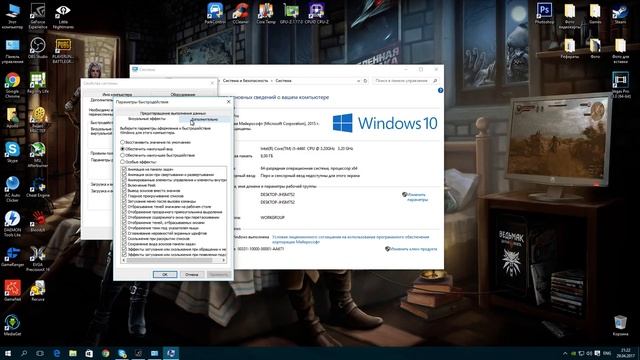Open Microsoft Edge from the taskbar
The height and width of the screenshot is (360, 640).
[56, 353]
